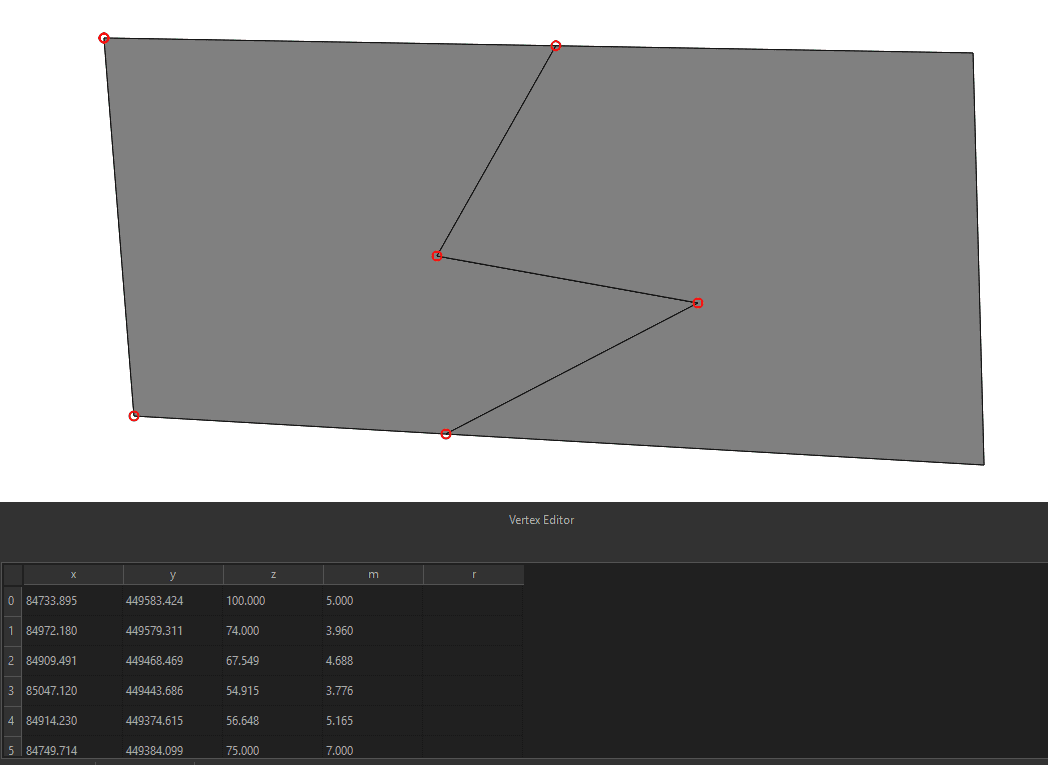Screen dimensions: 1048x765
Task: Select the m value 3.960 of vertex 1
Action: (373, 630)
